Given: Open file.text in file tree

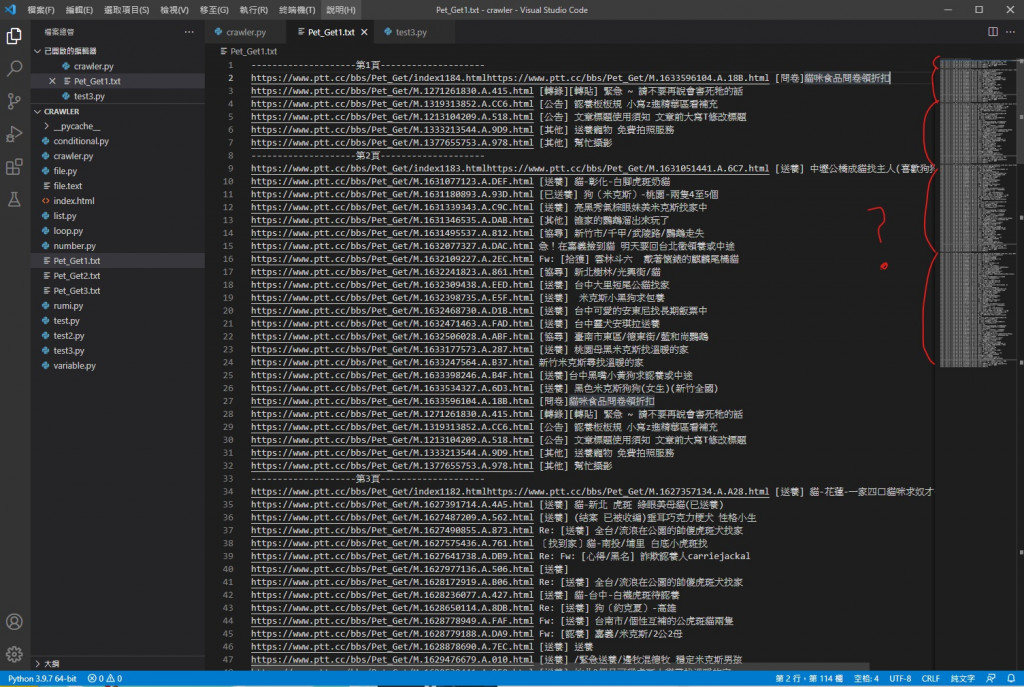Looking at the screenshot, I should pos(68,186).
